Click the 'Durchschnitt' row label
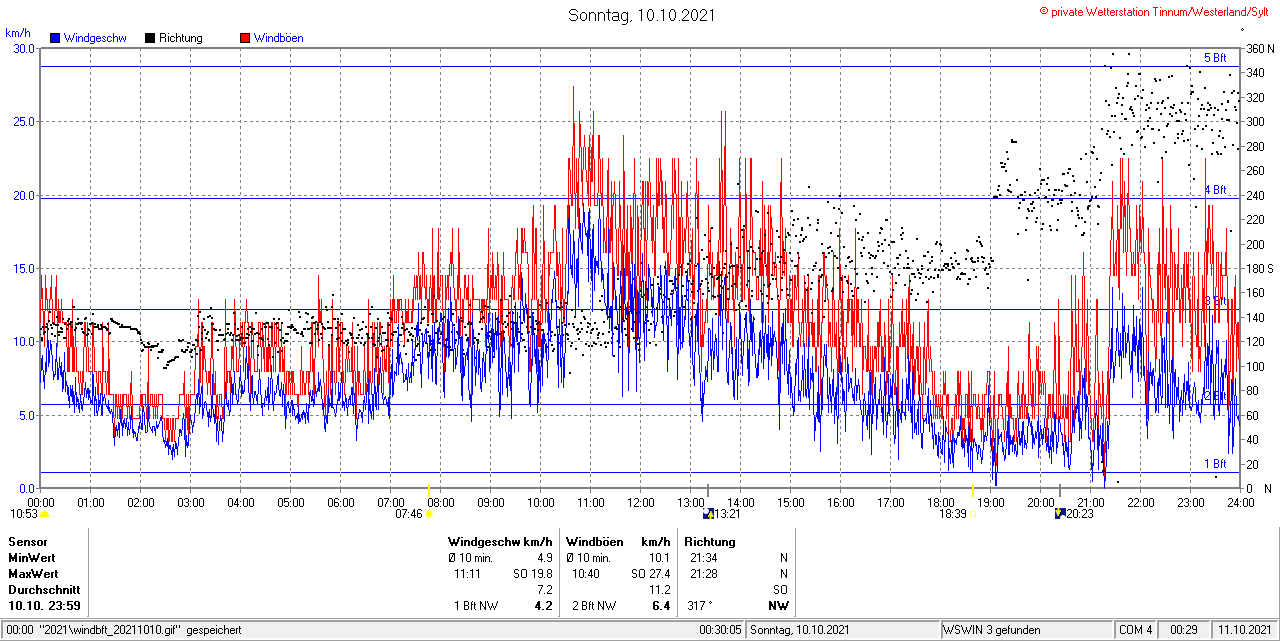 (44, 590)
